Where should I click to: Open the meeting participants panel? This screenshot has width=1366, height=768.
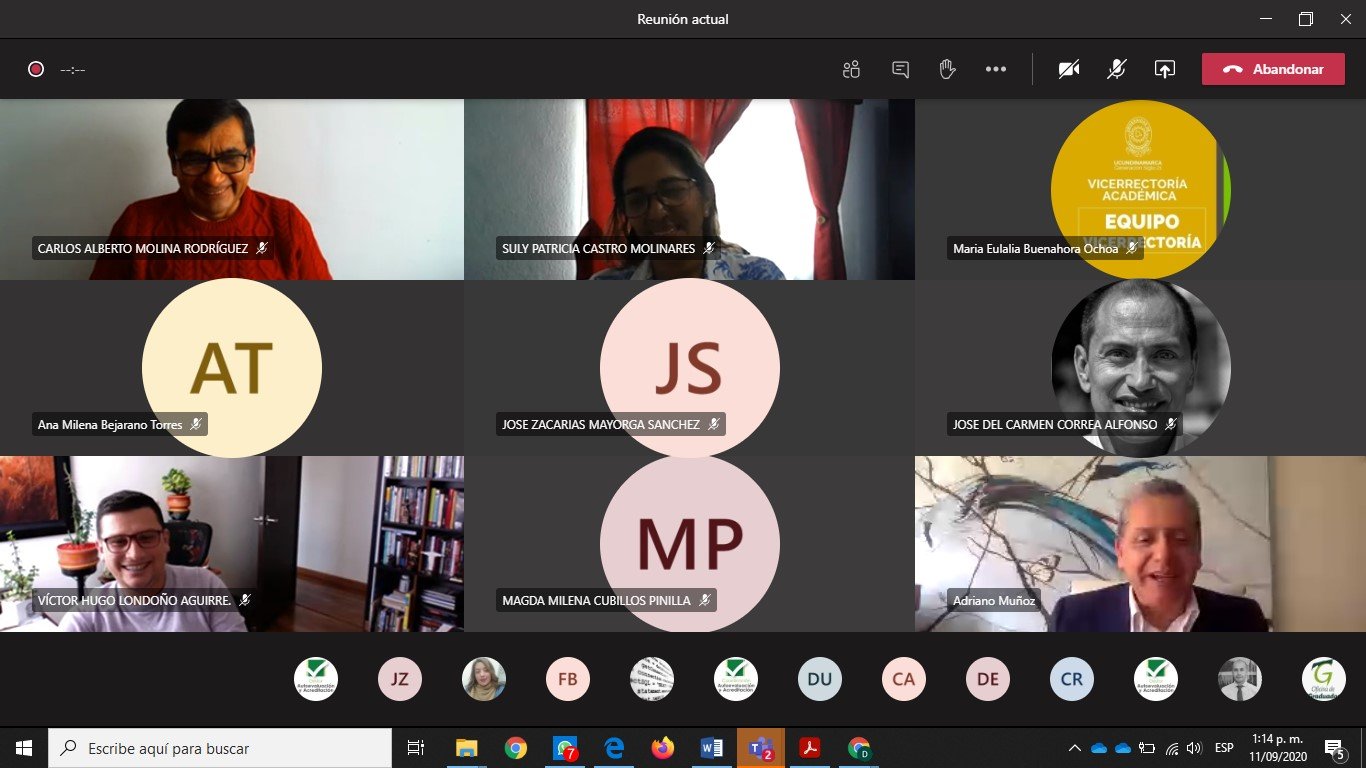(851, 69)
